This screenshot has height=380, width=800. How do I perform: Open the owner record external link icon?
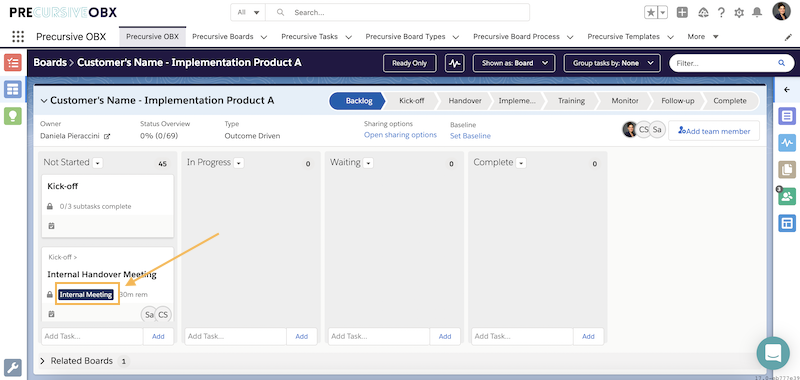(x=107, y=136)
